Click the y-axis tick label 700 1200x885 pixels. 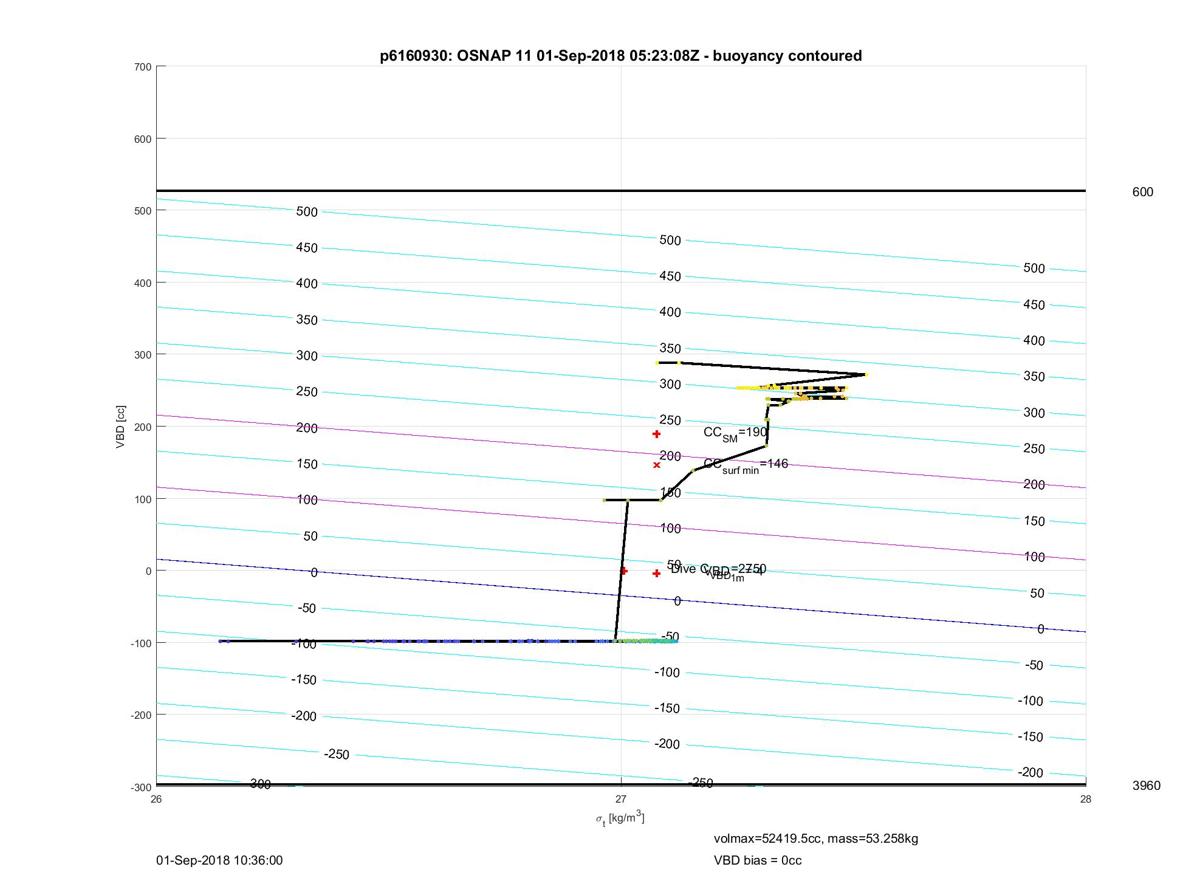(141, 67)
